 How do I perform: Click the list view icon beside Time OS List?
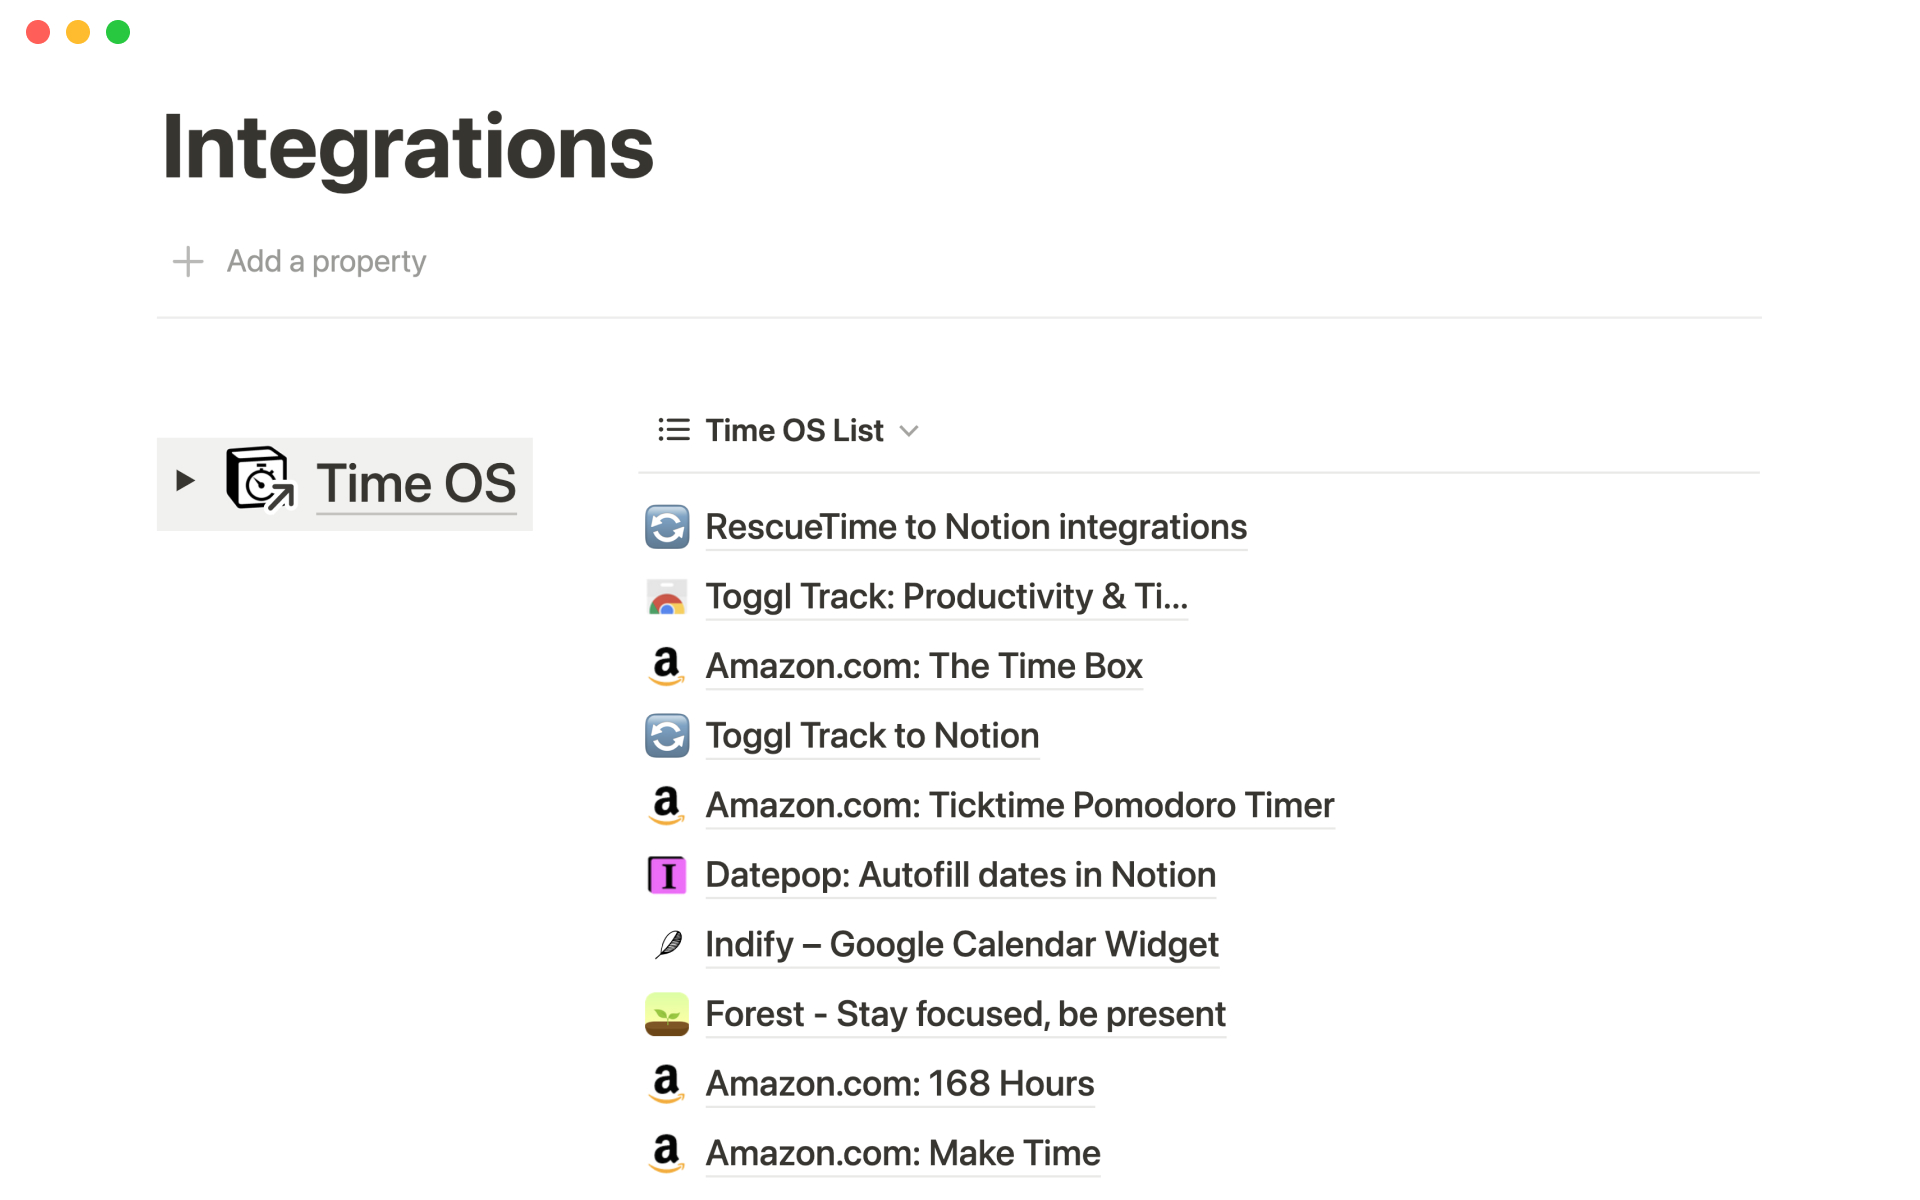click(674, 430)
